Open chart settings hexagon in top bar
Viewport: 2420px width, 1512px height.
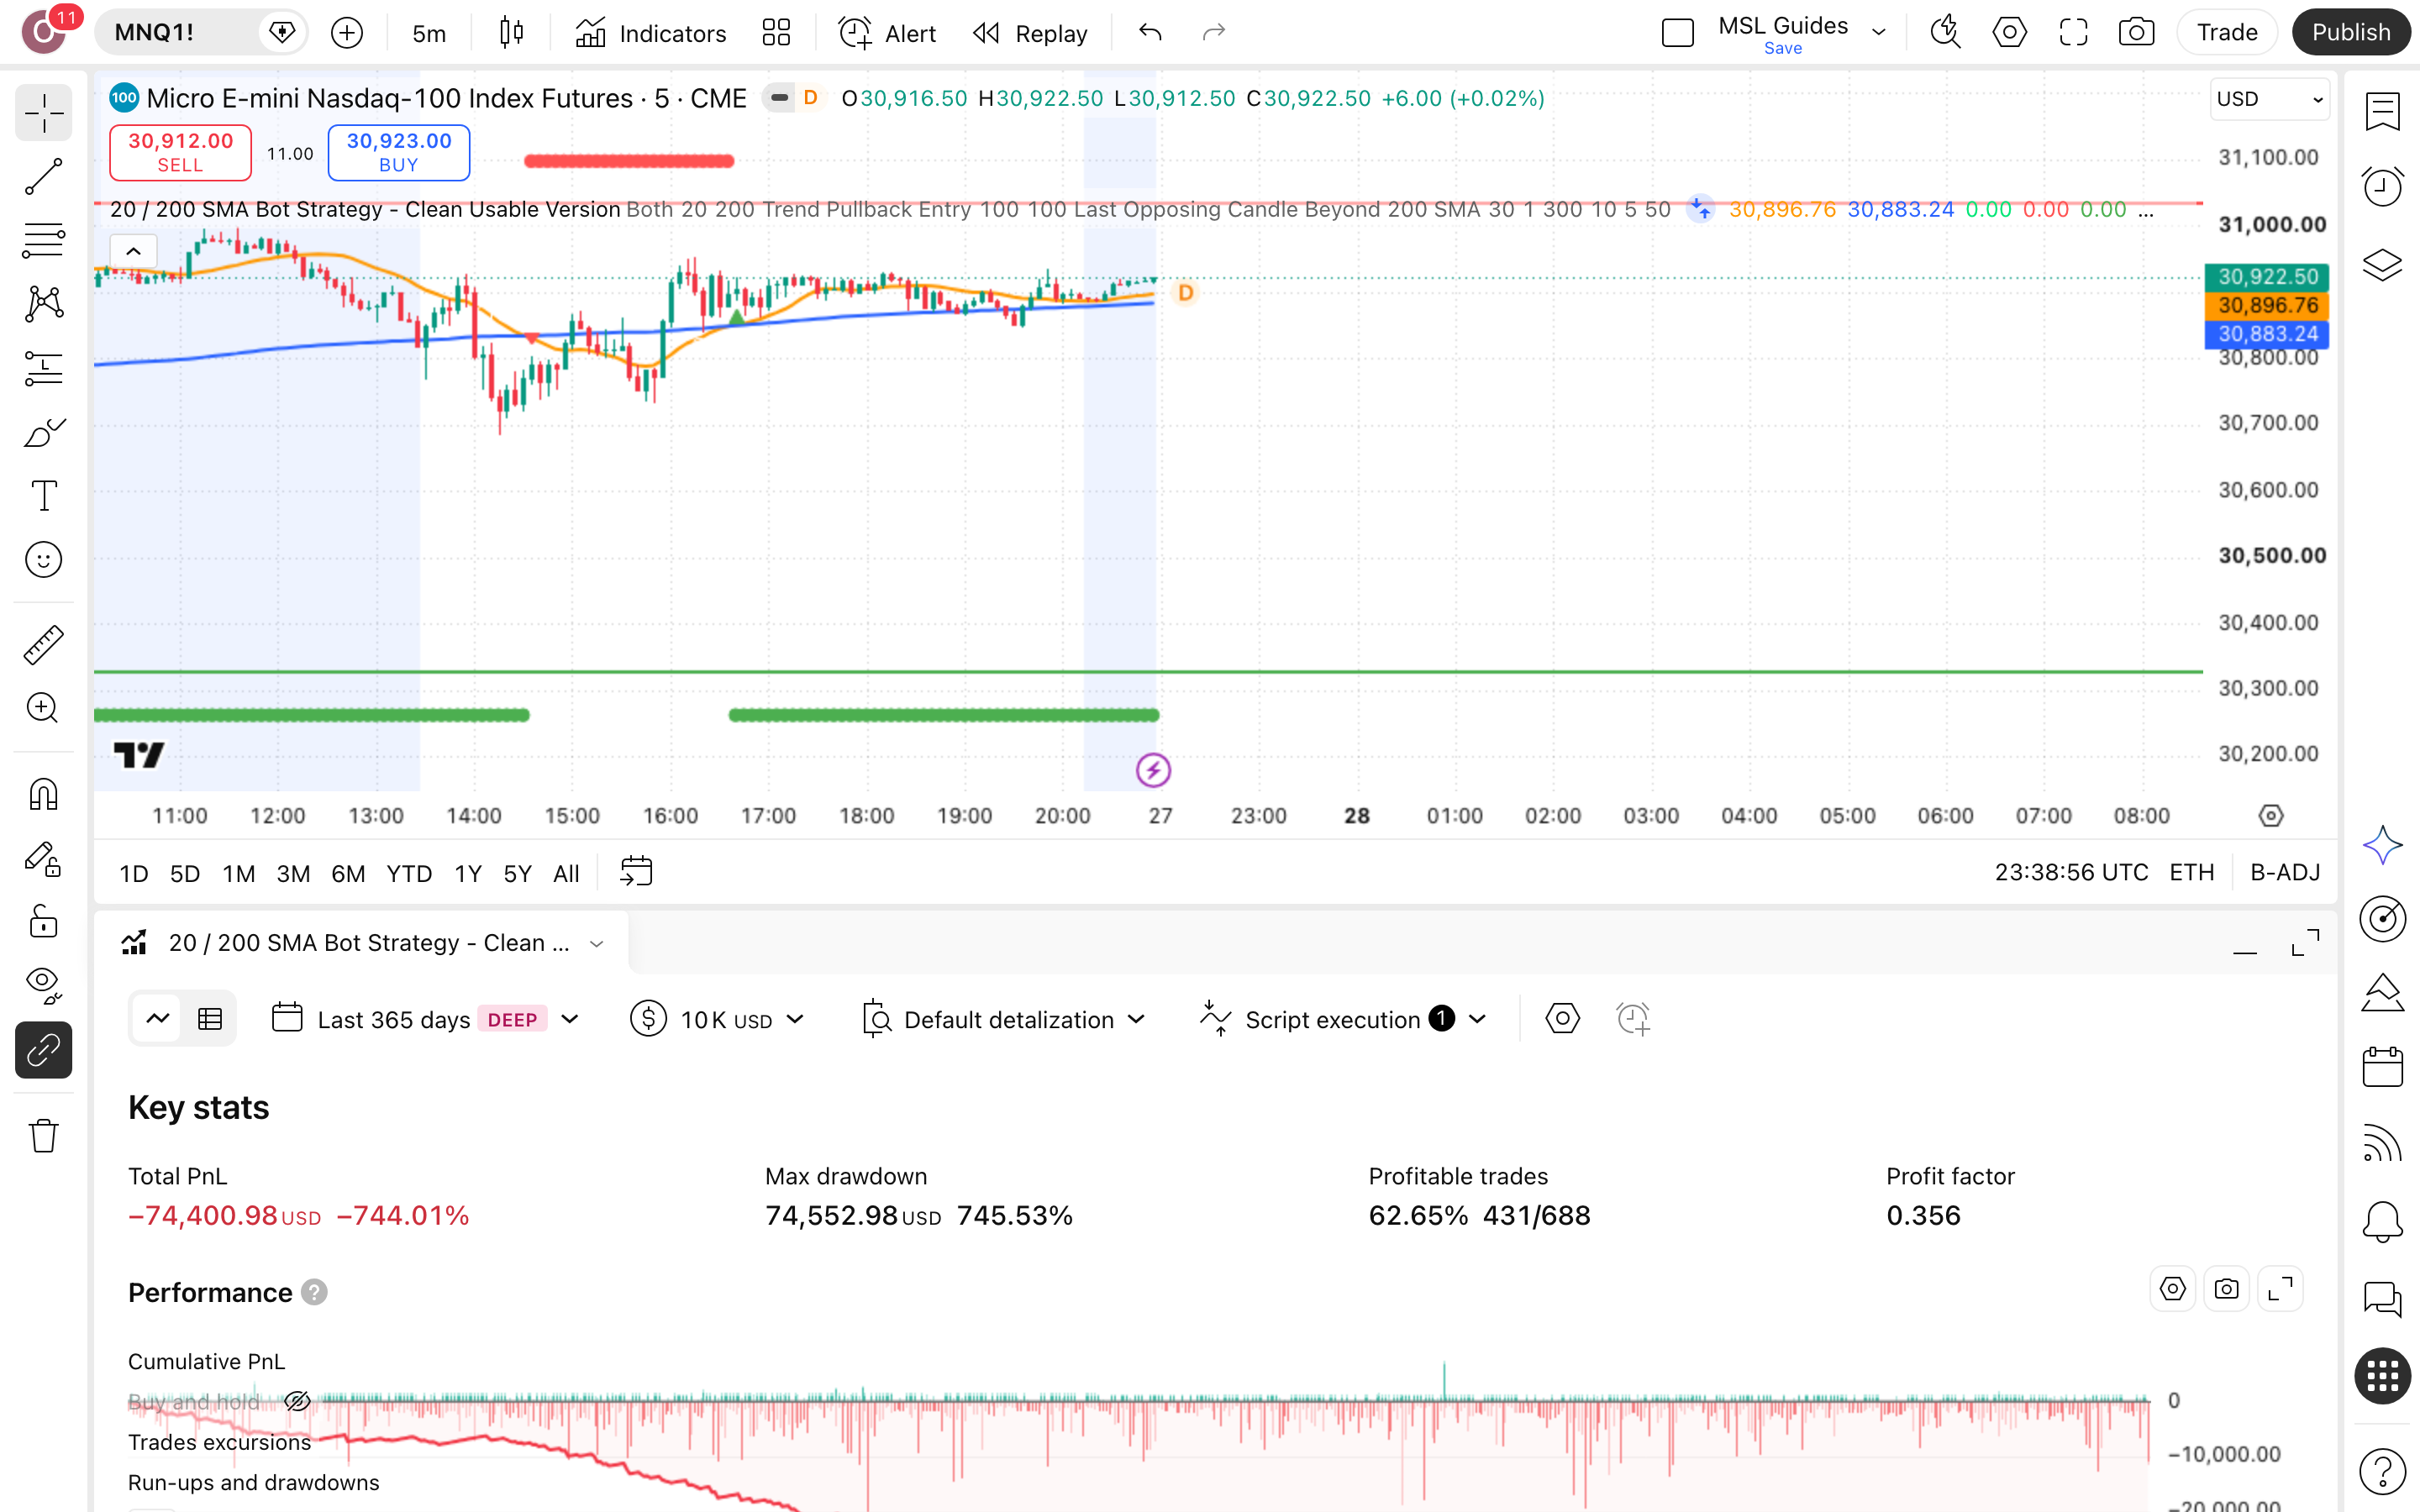(x=2009, y=33)
